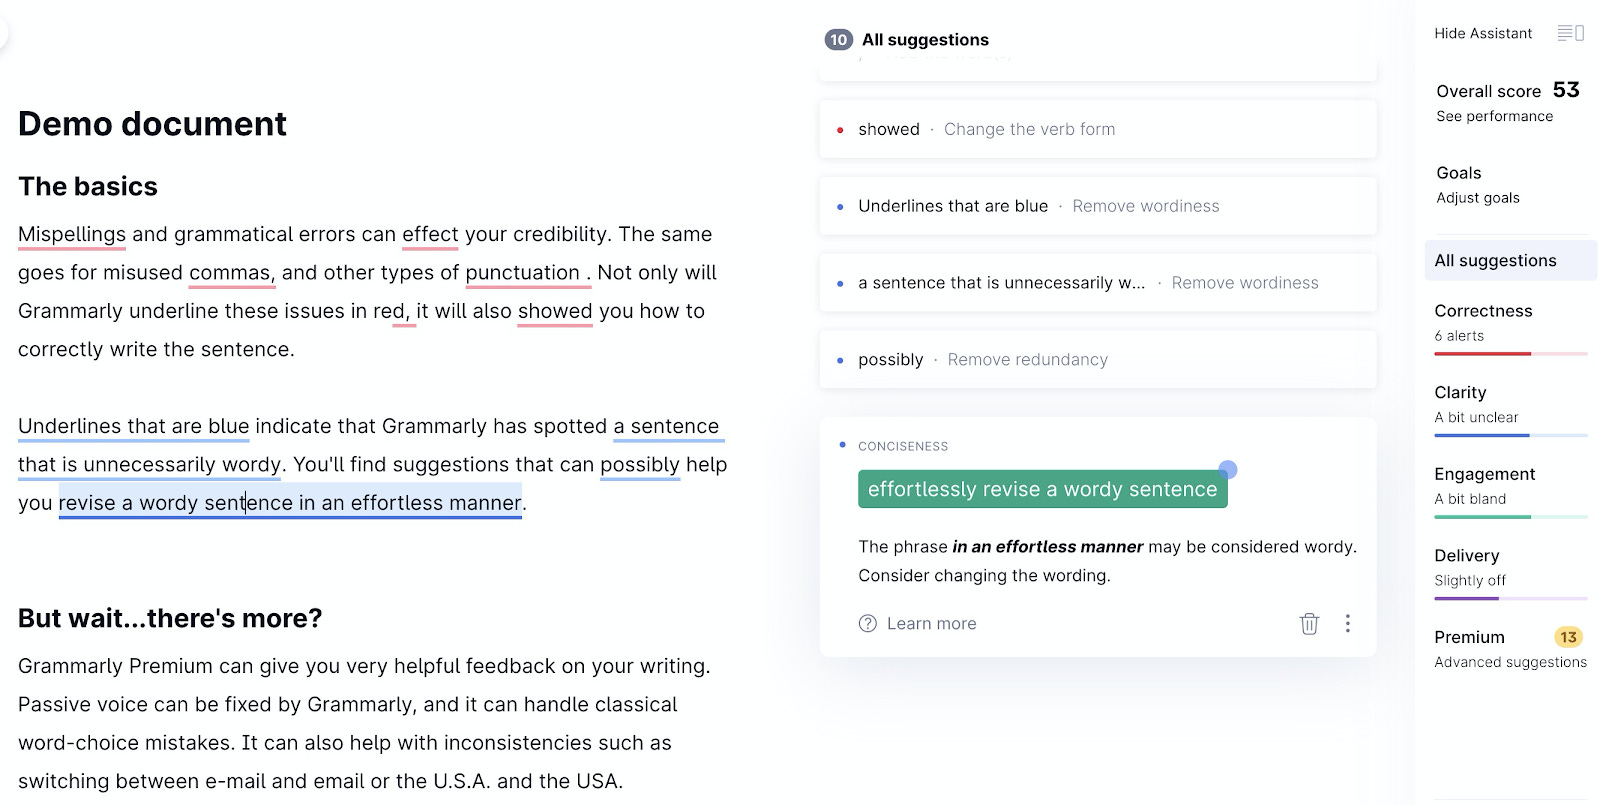Click the question mark icon beside Learn more
This screenshot has width=1600, height=805.
pos(866,623)
